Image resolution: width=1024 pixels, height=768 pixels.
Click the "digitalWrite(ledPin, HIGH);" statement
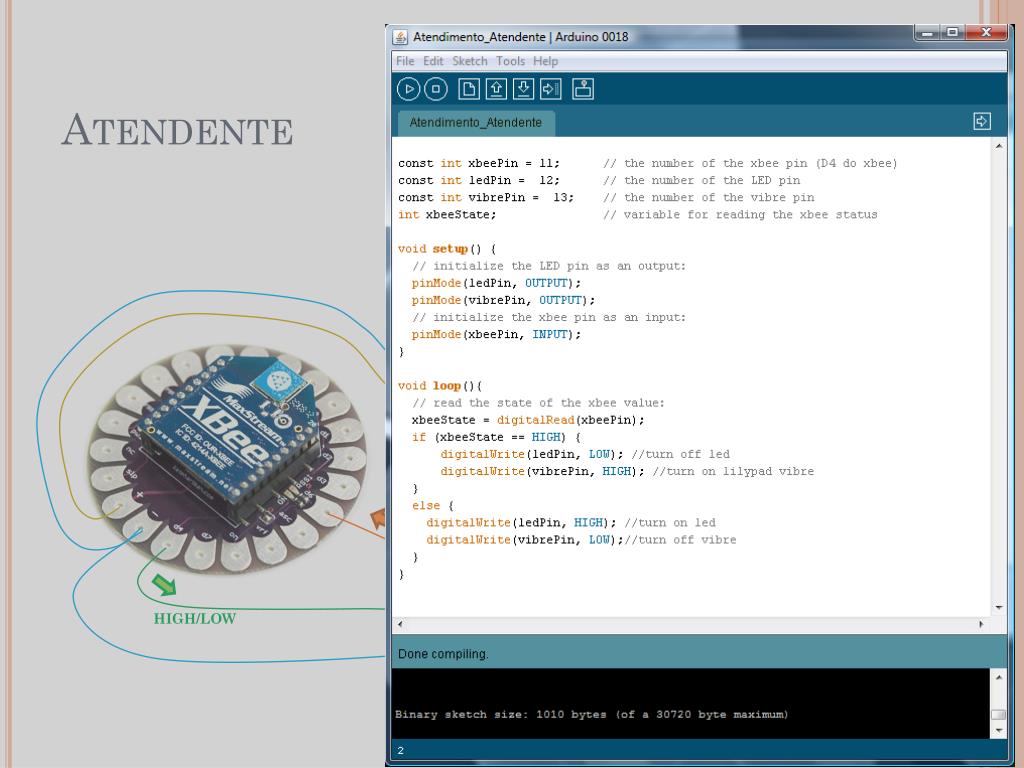pyautogui.click(x=521, y=522)
